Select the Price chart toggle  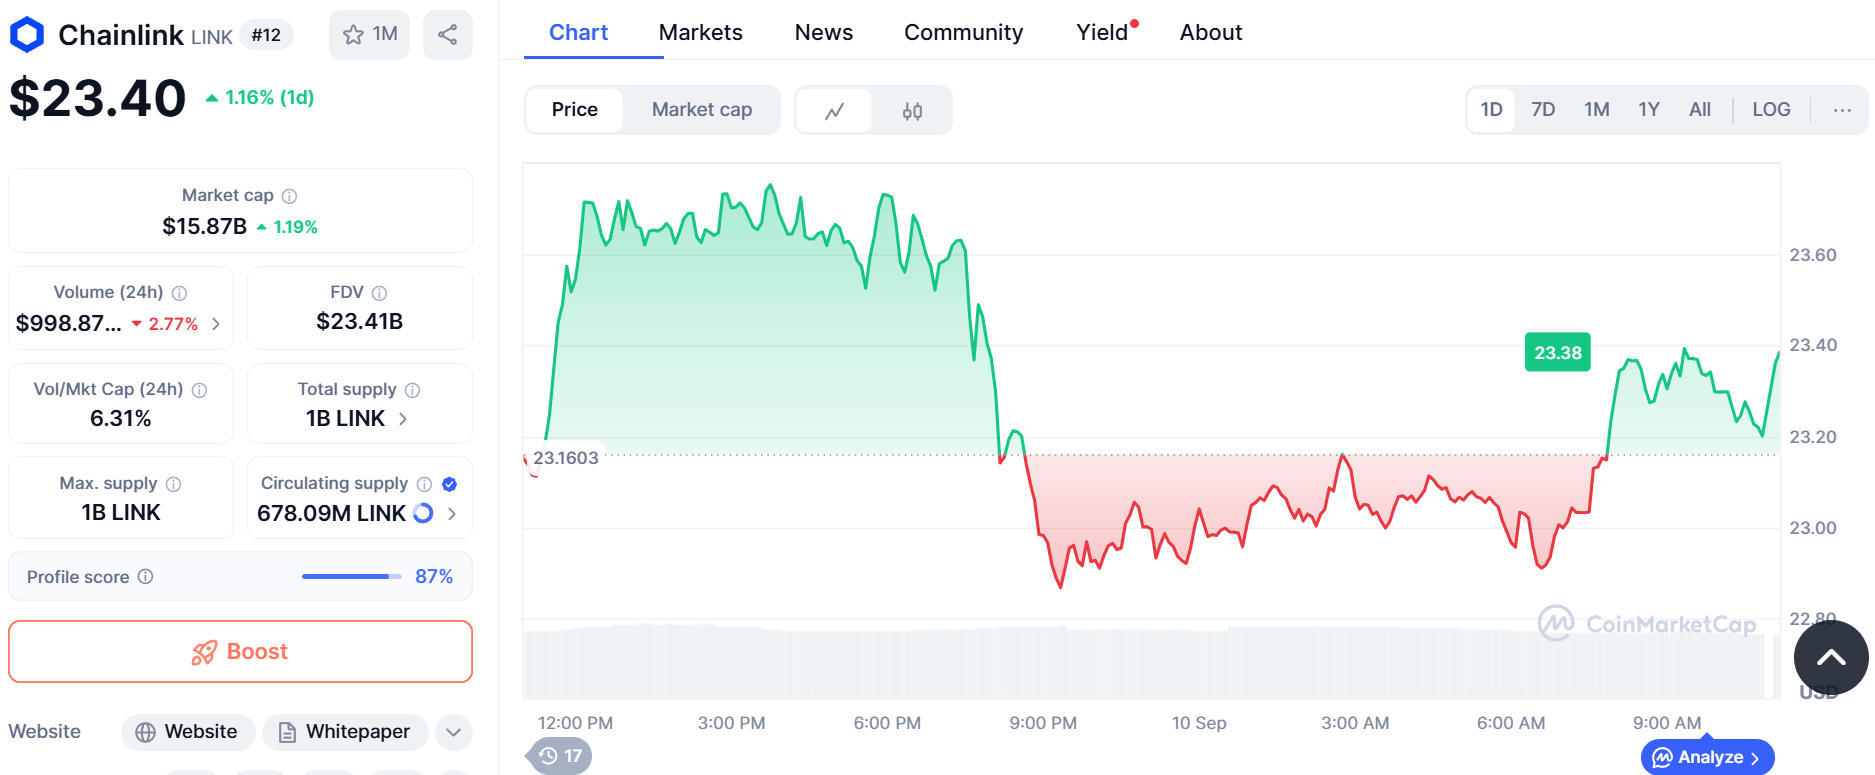[x=574, y=110]
